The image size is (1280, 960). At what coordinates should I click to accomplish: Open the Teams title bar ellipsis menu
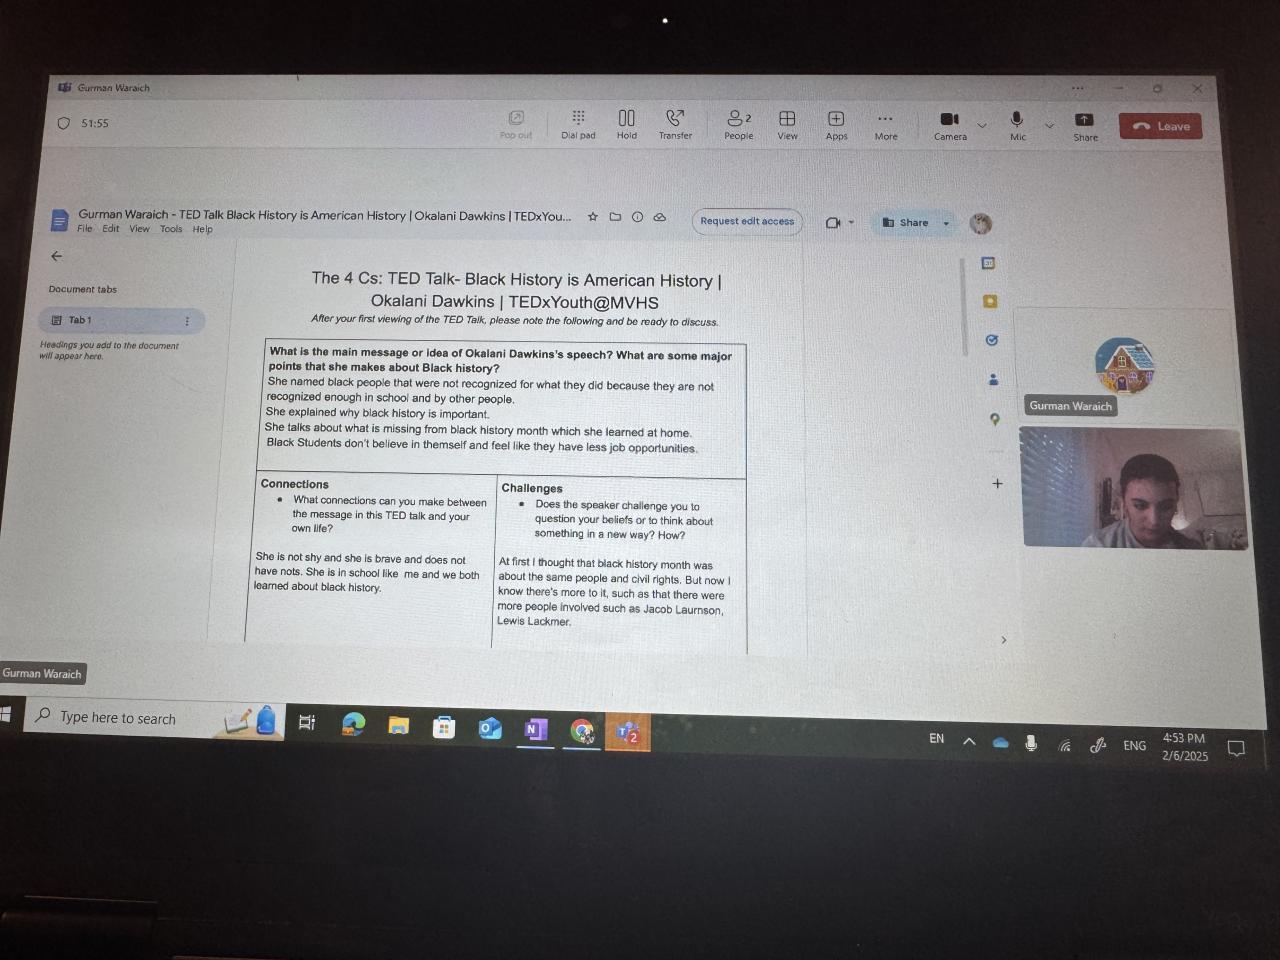click(x=1078, y=88)
